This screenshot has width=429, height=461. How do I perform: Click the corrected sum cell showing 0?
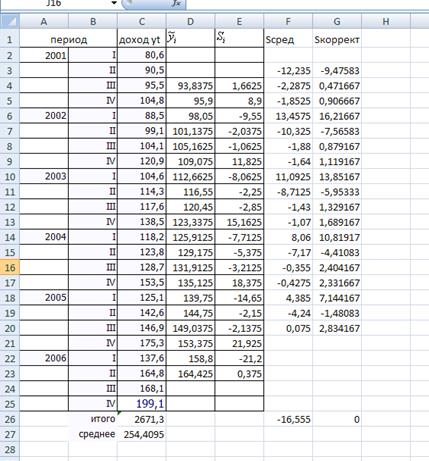point(337,419)
